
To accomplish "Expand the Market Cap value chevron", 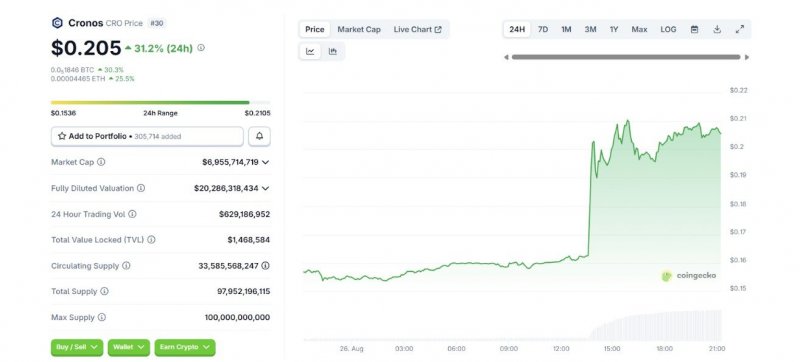I will pos(265,162).
